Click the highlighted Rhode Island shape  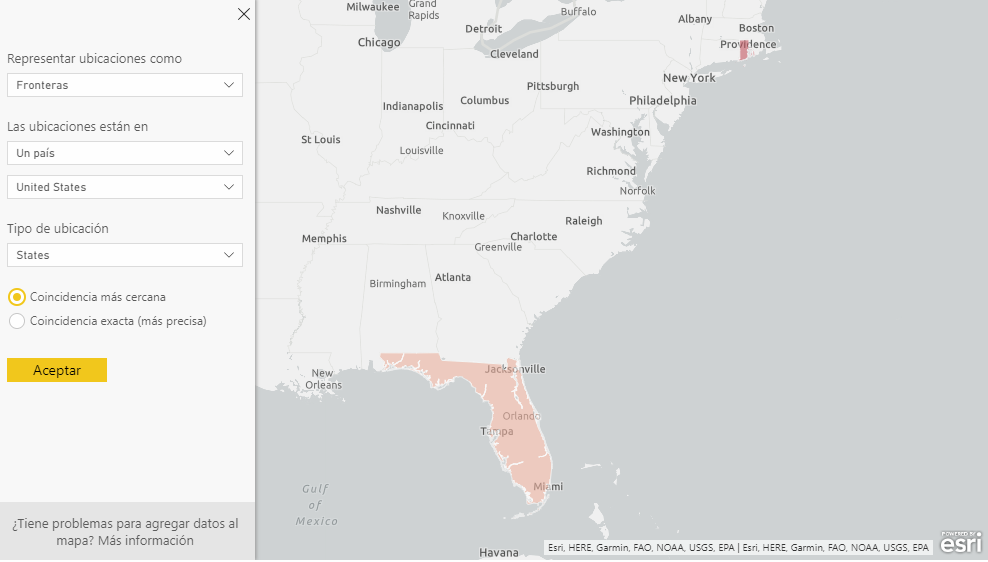point(744,52)
